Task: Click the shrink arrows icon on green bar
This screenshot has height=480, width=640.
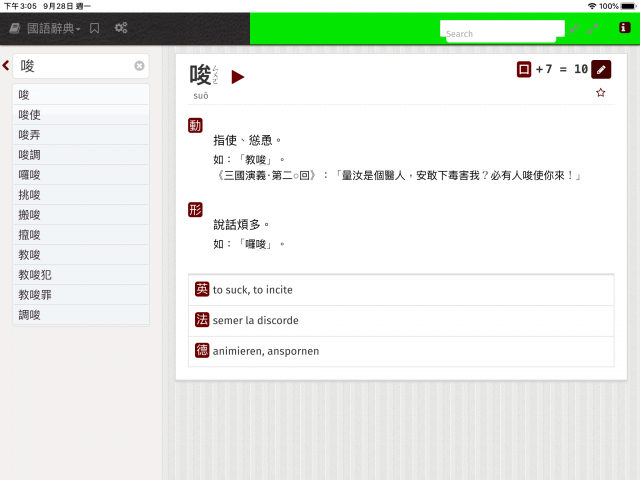Action: pyautogui.click(x=574, y=29)
